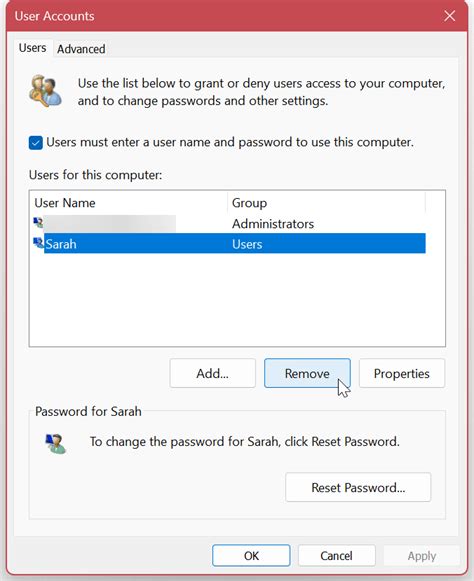474x581 pixels.
Task: Uncheck the users must enter password checkbox
Action: (x=36, y=143)
